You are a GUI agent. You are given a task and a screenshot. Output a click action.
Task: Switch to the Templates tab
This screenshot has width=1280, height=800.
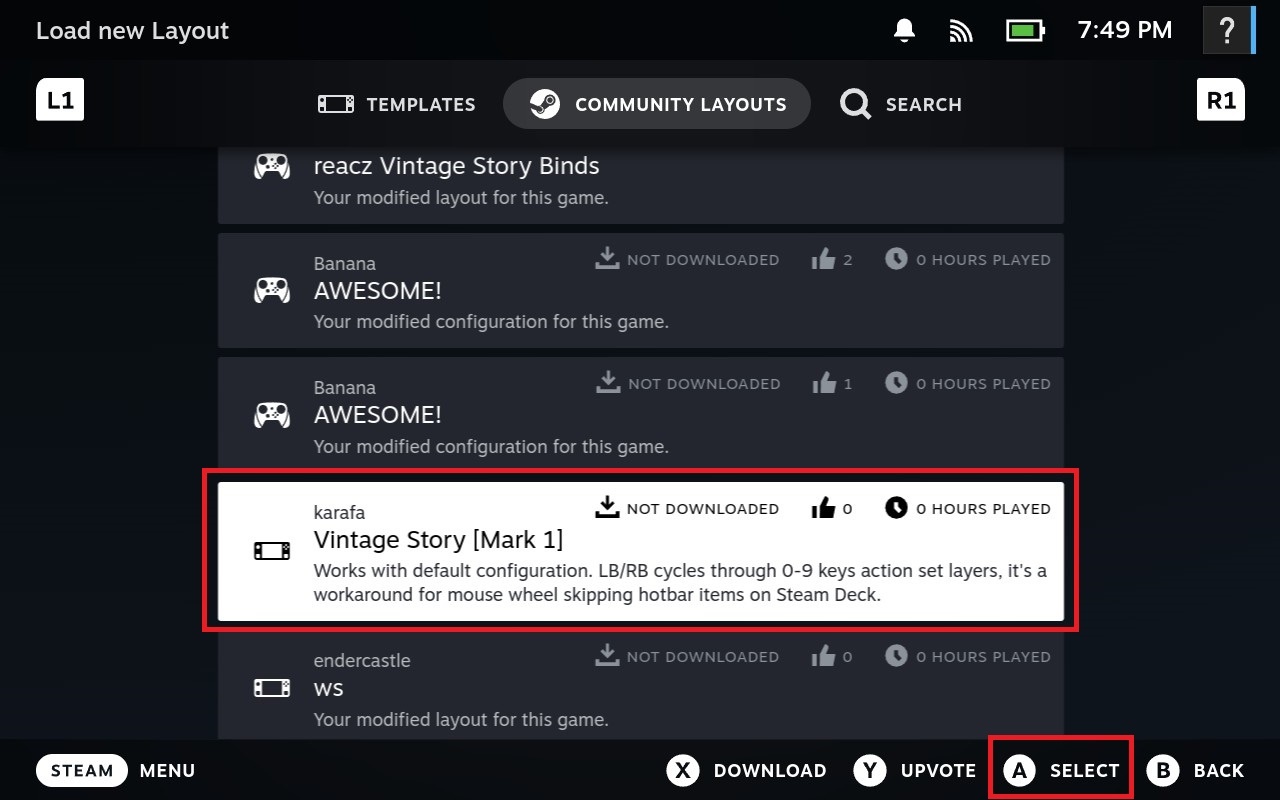397,104
